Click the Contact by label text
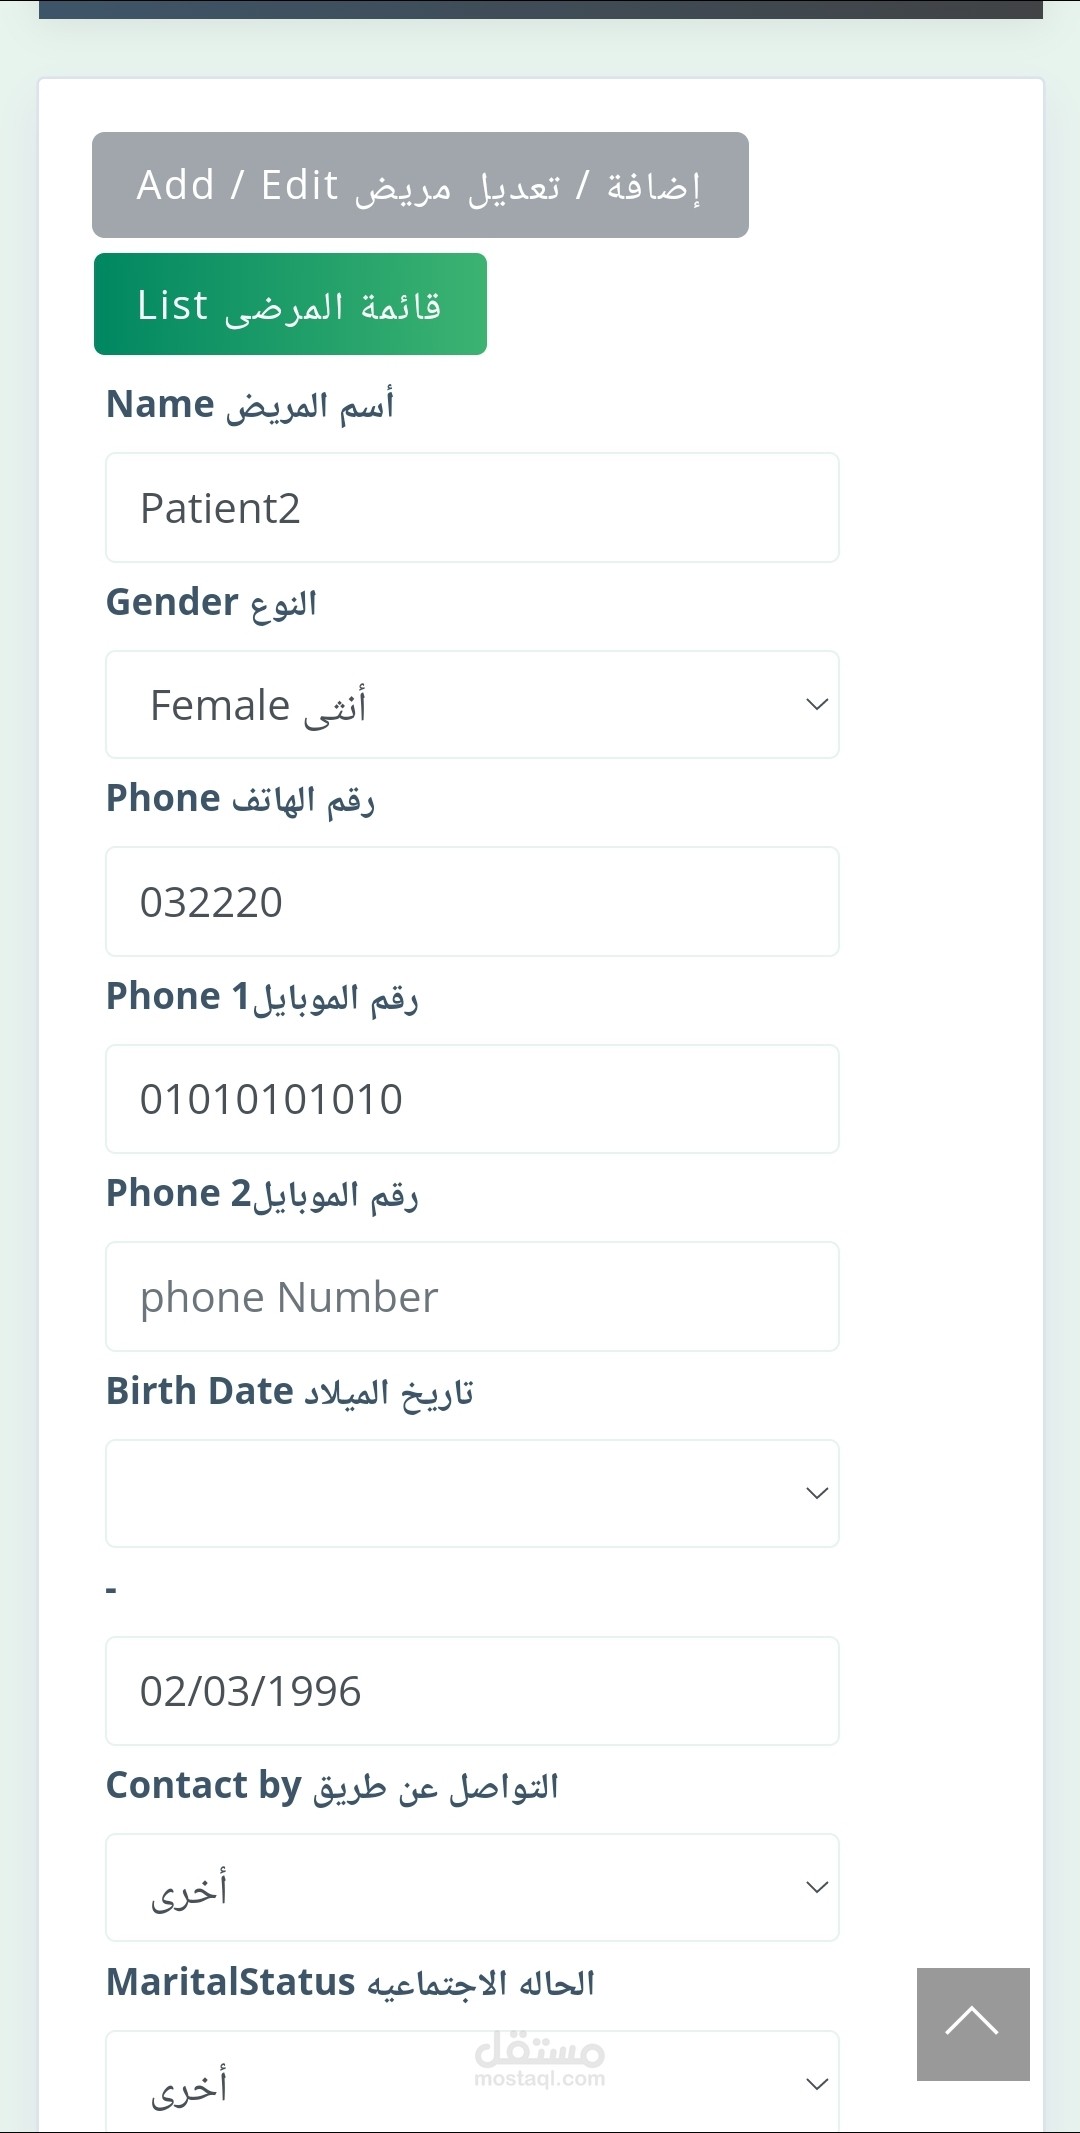 pos(332,1786)
